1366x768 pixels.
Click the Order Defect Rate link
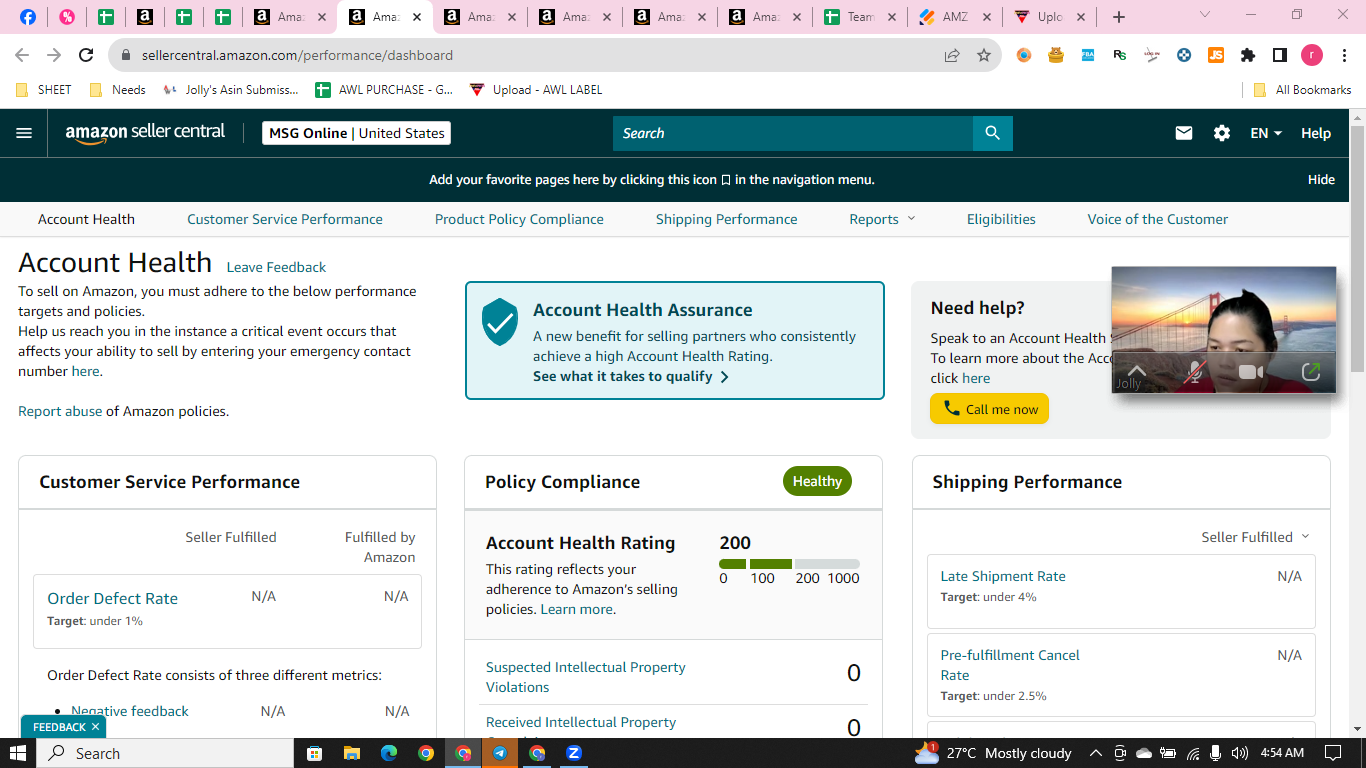[x=113, y=598]
